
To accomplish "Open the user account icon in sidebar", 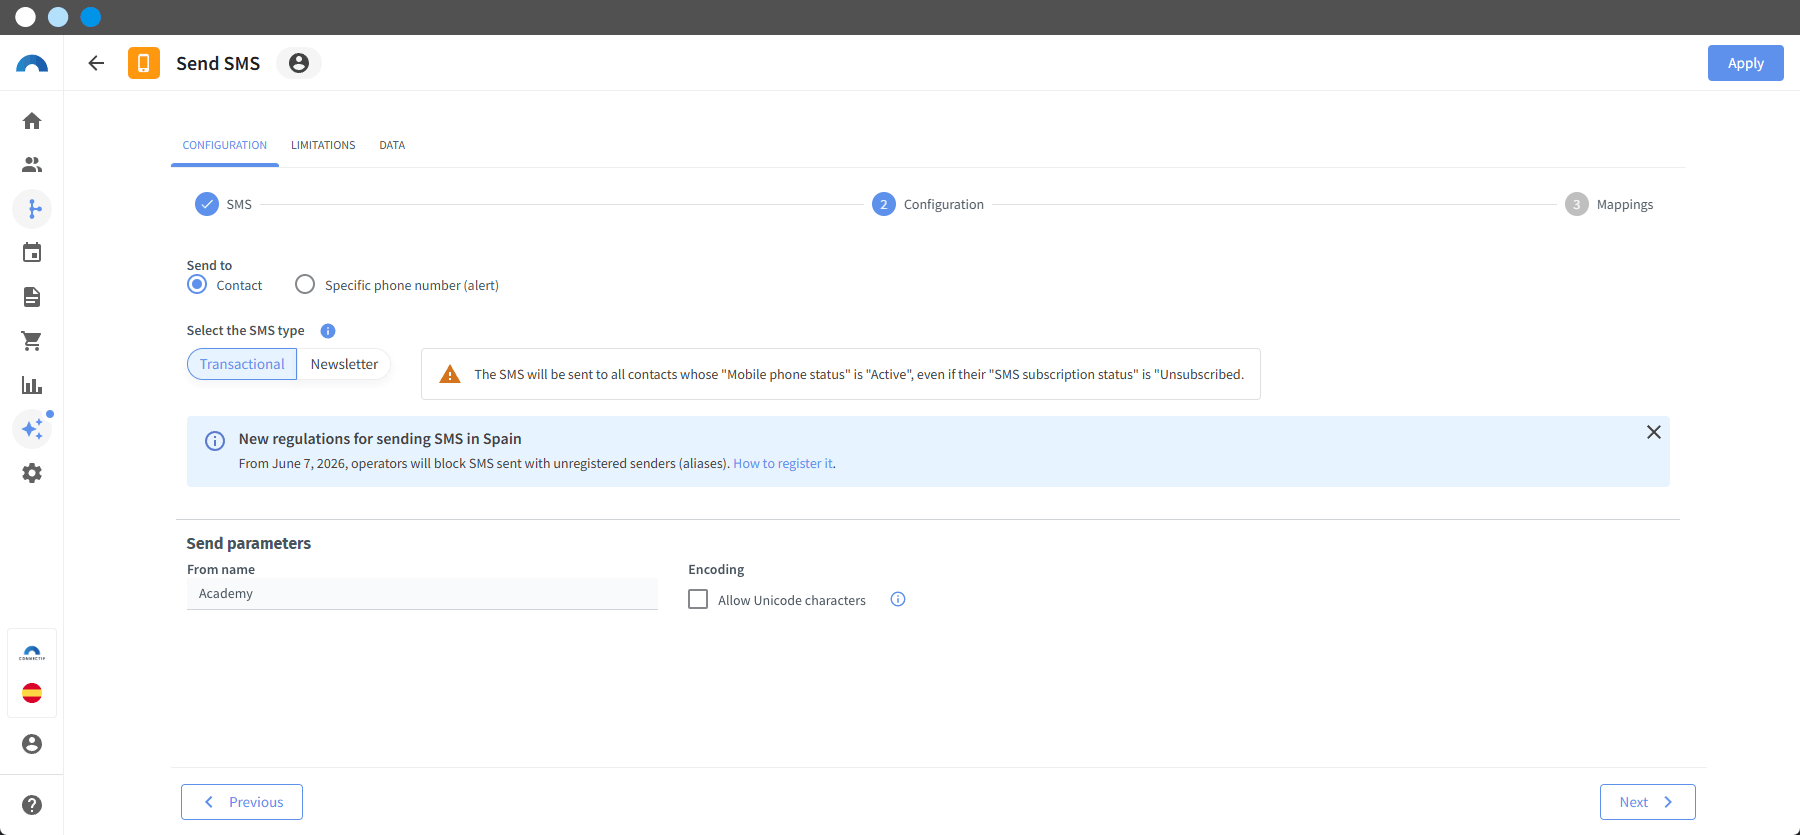I will coord(32,744).
